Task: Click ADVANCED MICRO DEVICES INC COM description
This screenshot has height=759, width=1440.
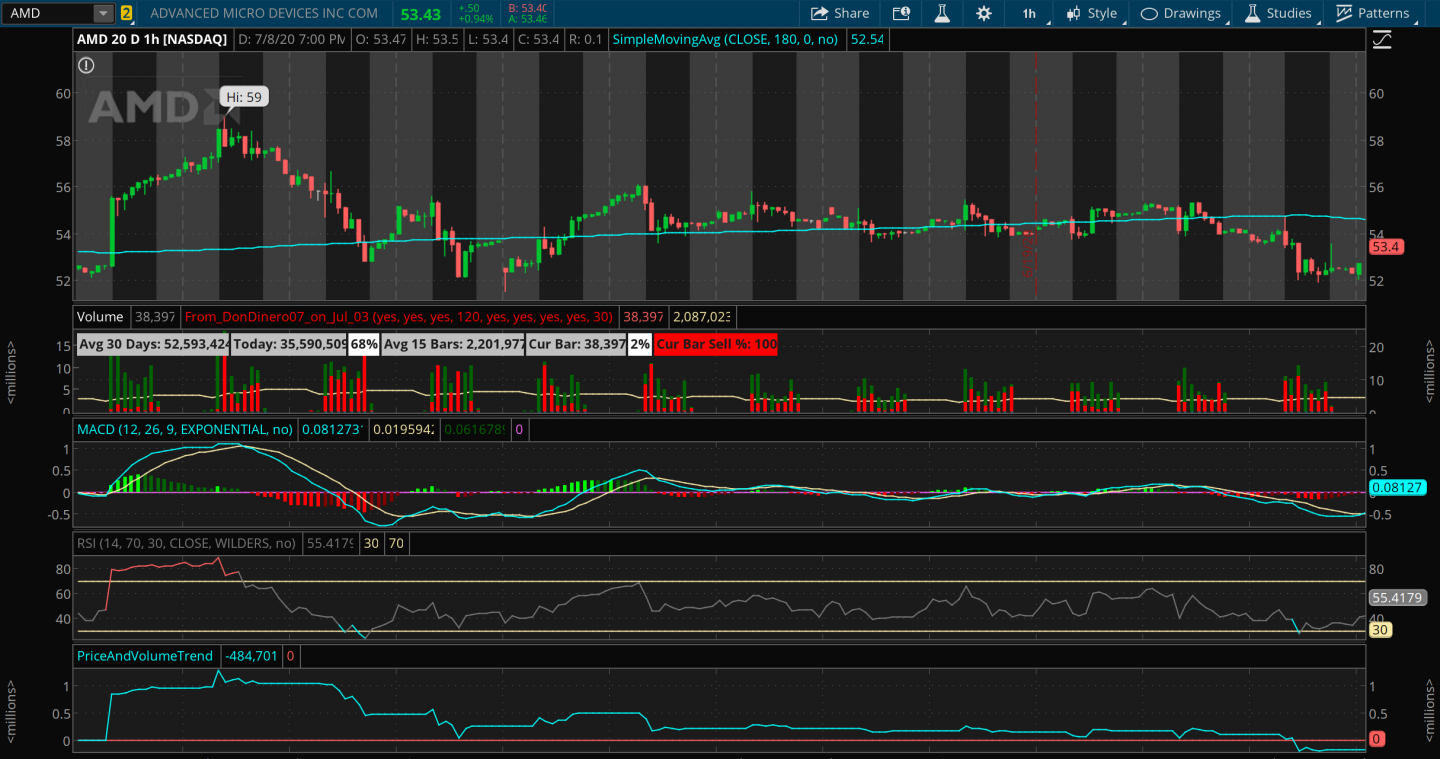Action: [x=264, y=13]
